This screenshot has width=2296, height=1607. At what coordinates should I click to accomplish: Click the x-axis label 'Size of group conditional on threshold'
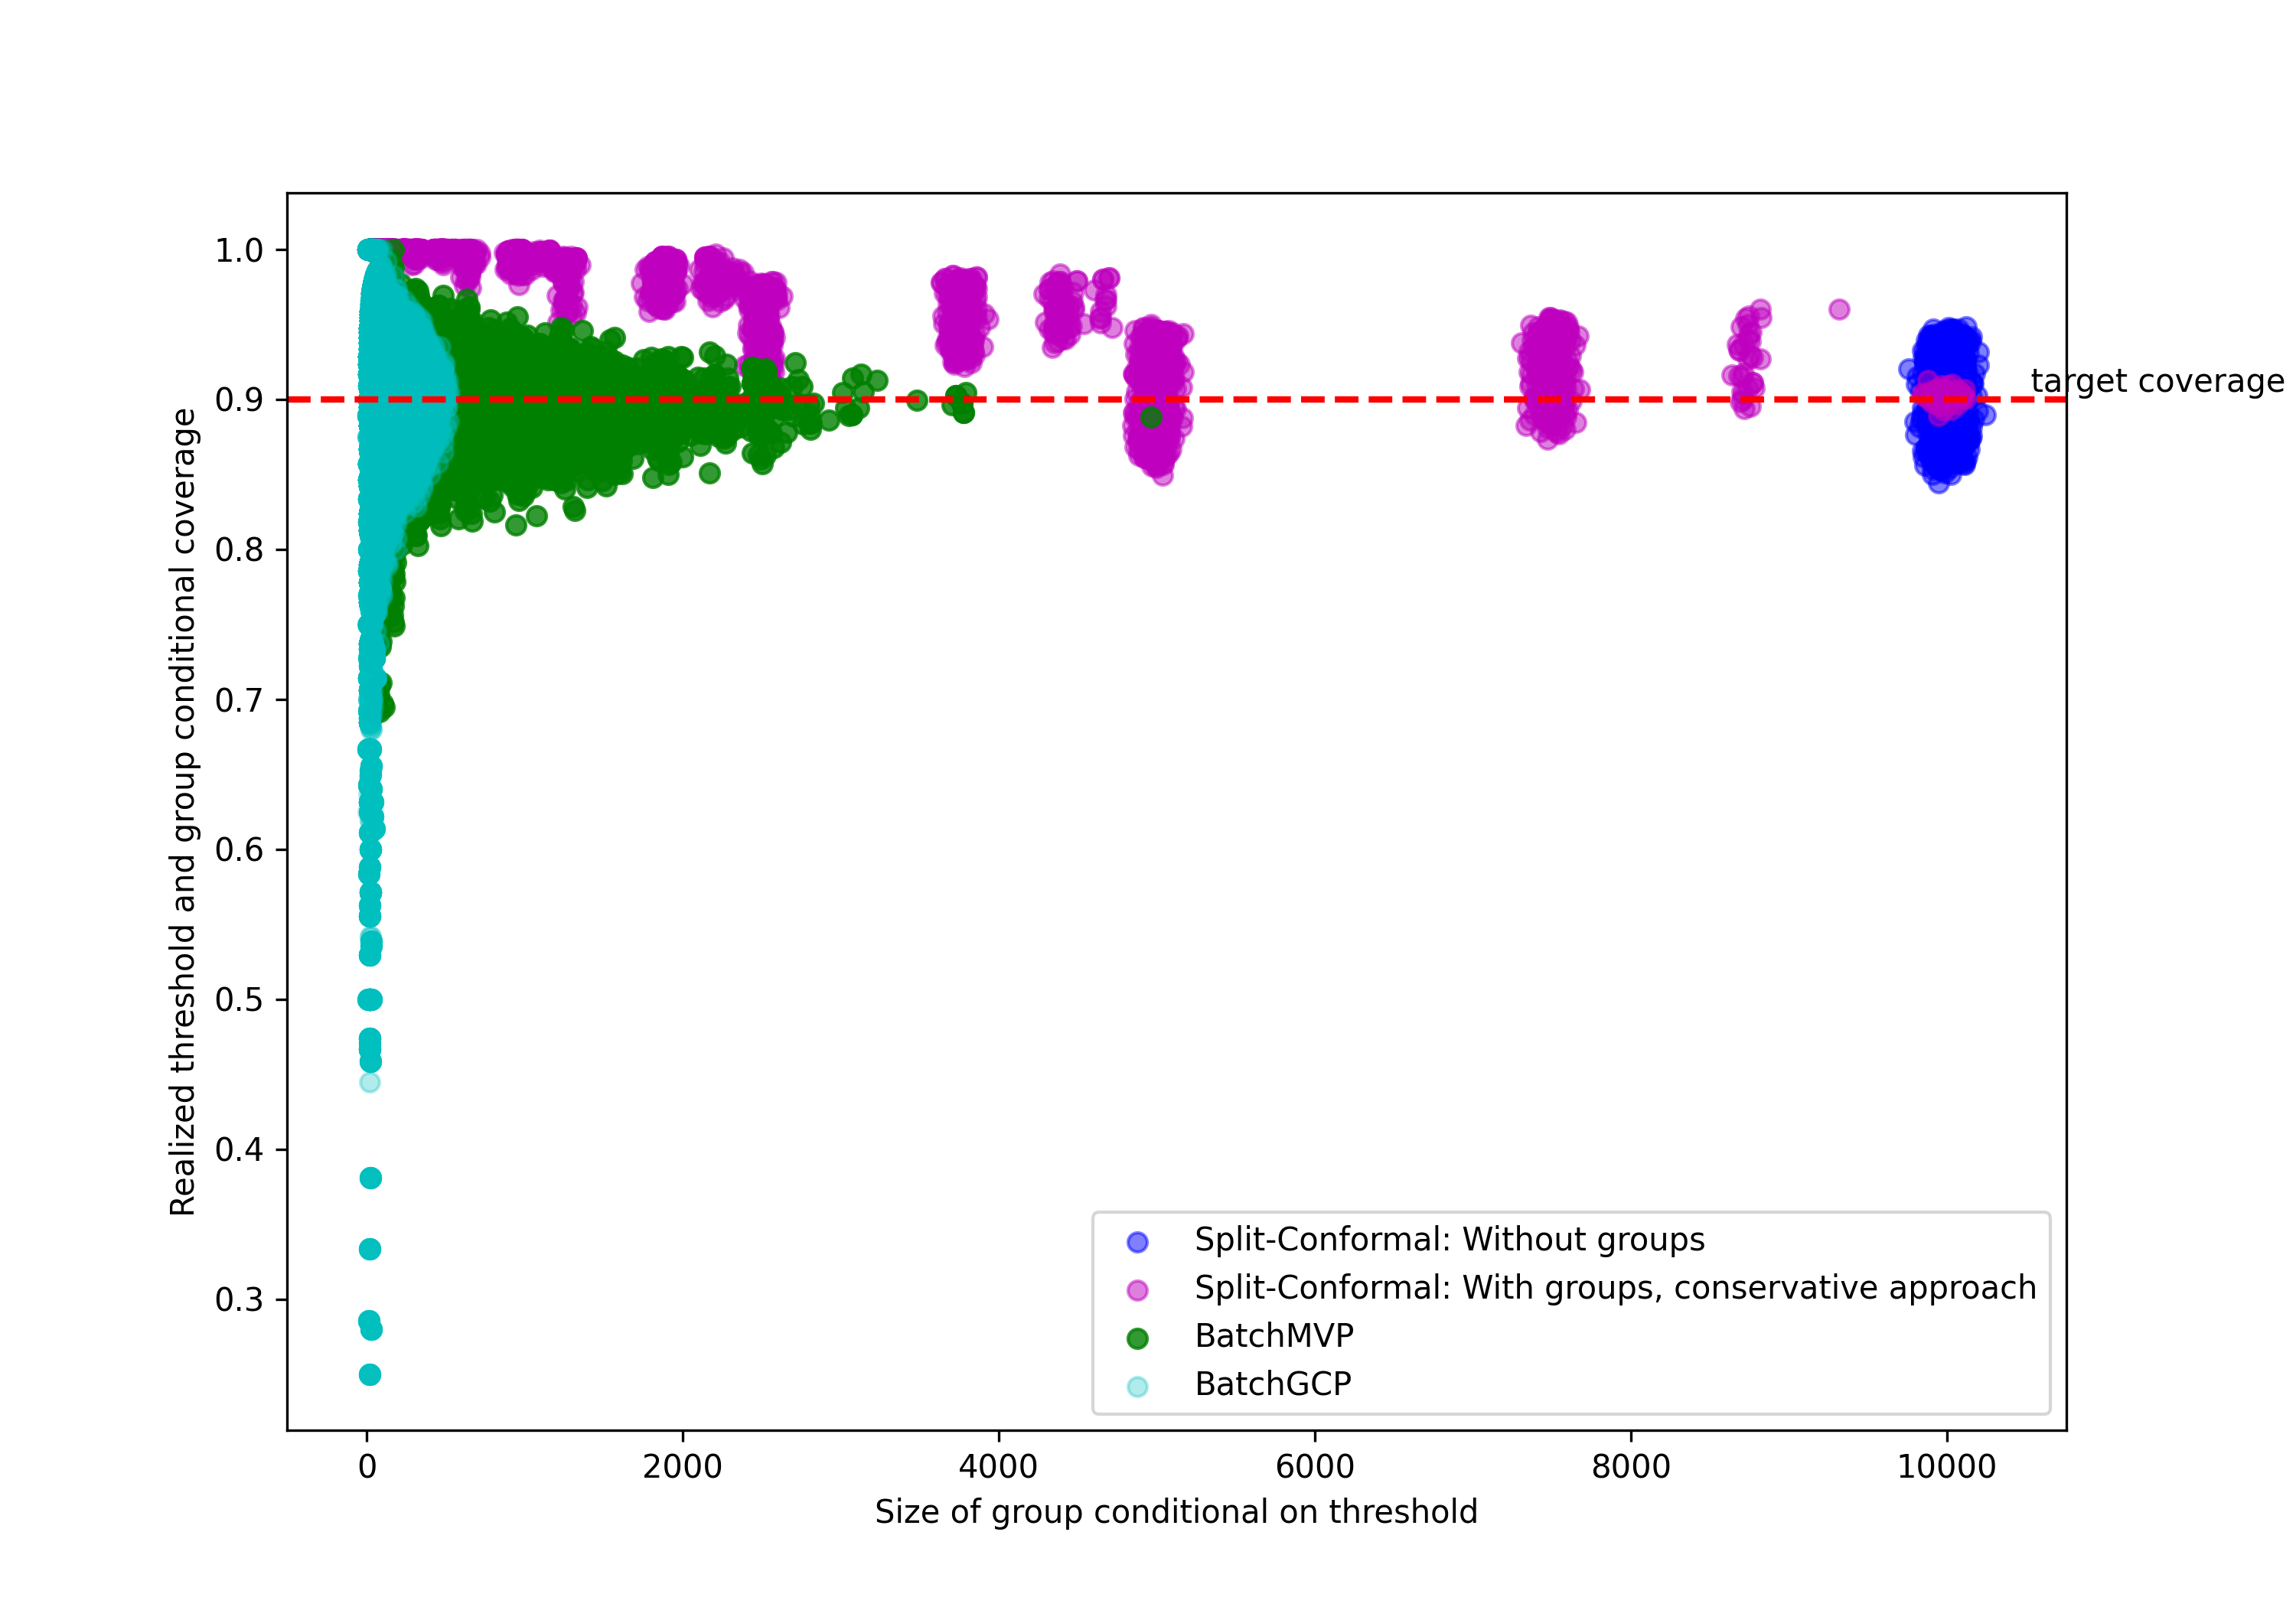[1176, 1511]
